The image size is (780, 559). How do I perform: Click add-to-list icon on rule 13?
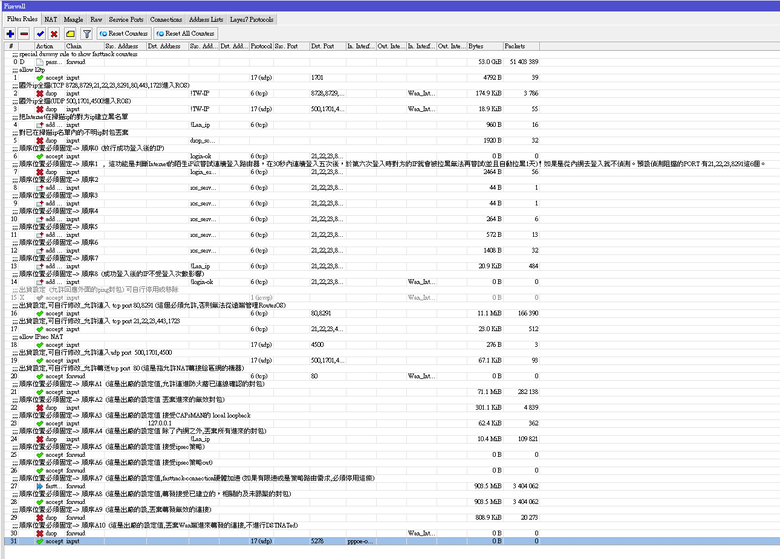pos(39,266)
